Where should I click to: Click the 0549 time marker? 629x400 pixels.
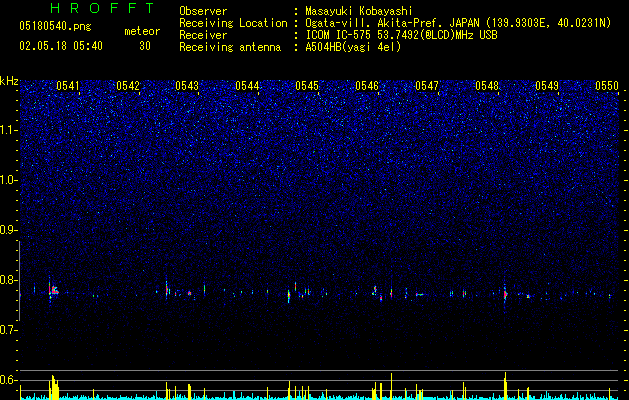tap(547, 86)
